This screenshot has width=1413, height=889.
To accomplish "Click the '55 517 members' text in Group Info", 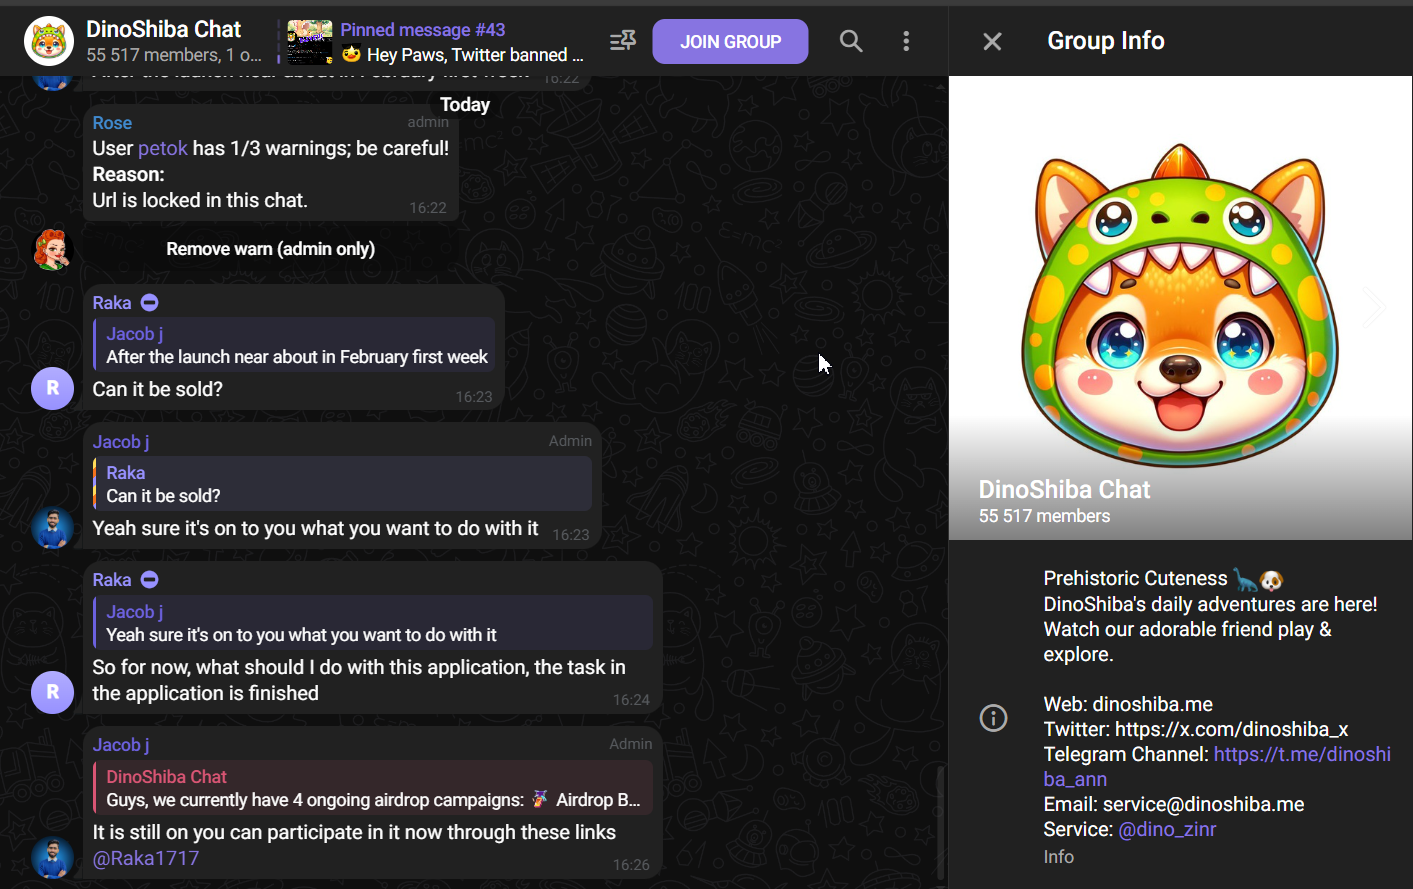I will tap(1044, 516).
